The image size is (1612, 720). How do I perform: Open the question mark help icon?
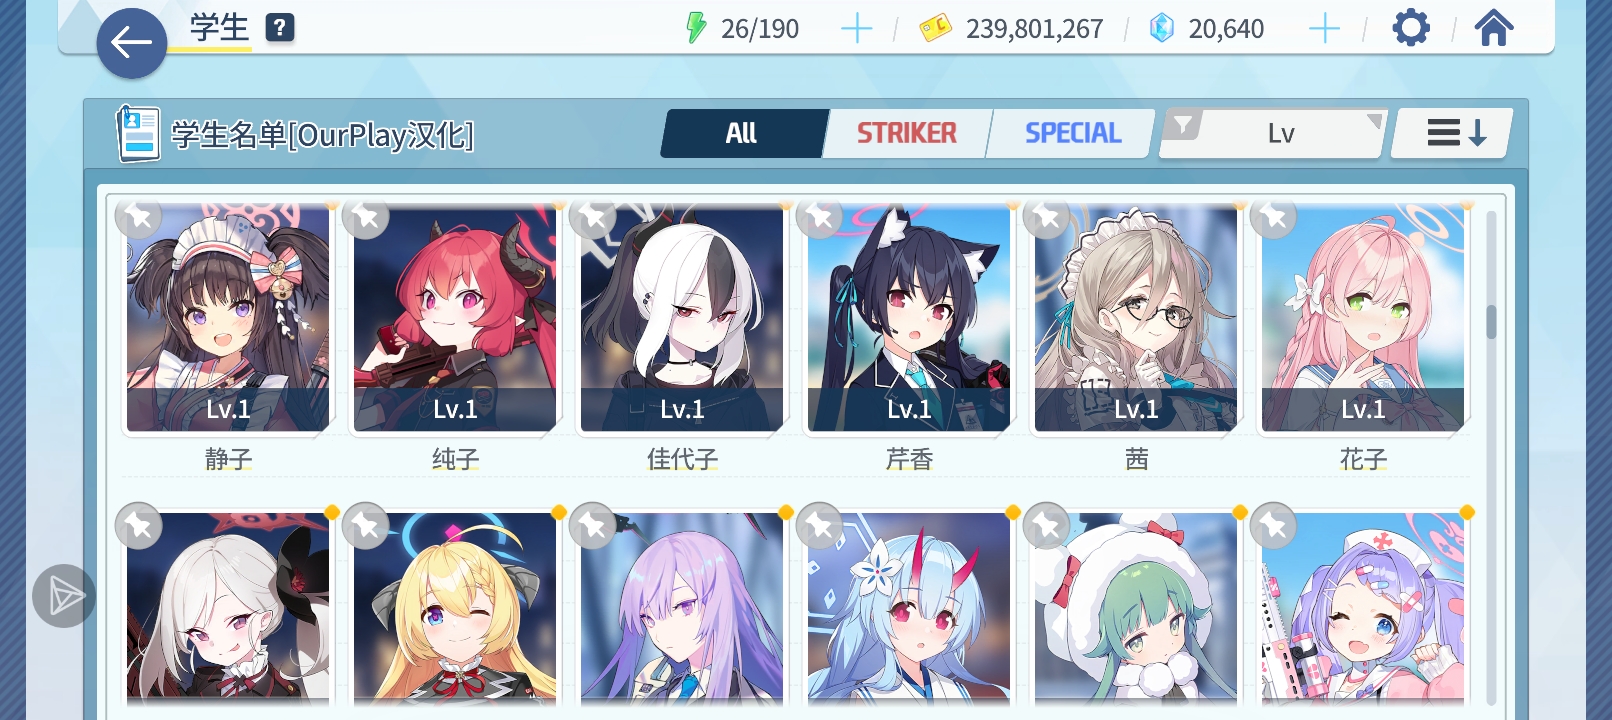(280, 28)
